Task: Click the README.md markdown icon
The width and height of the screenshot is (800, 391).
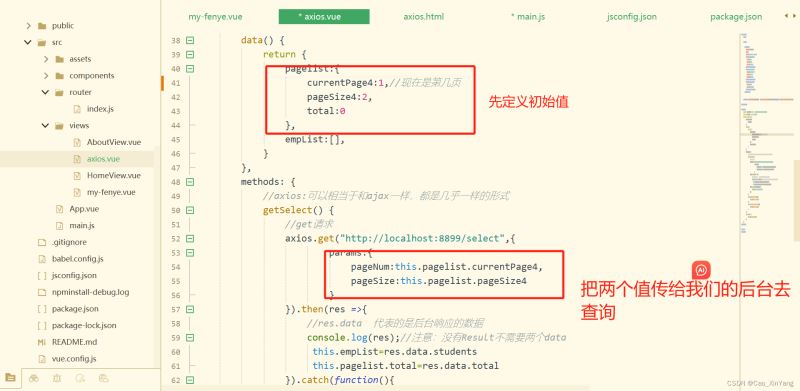Action: pos(42,342)
